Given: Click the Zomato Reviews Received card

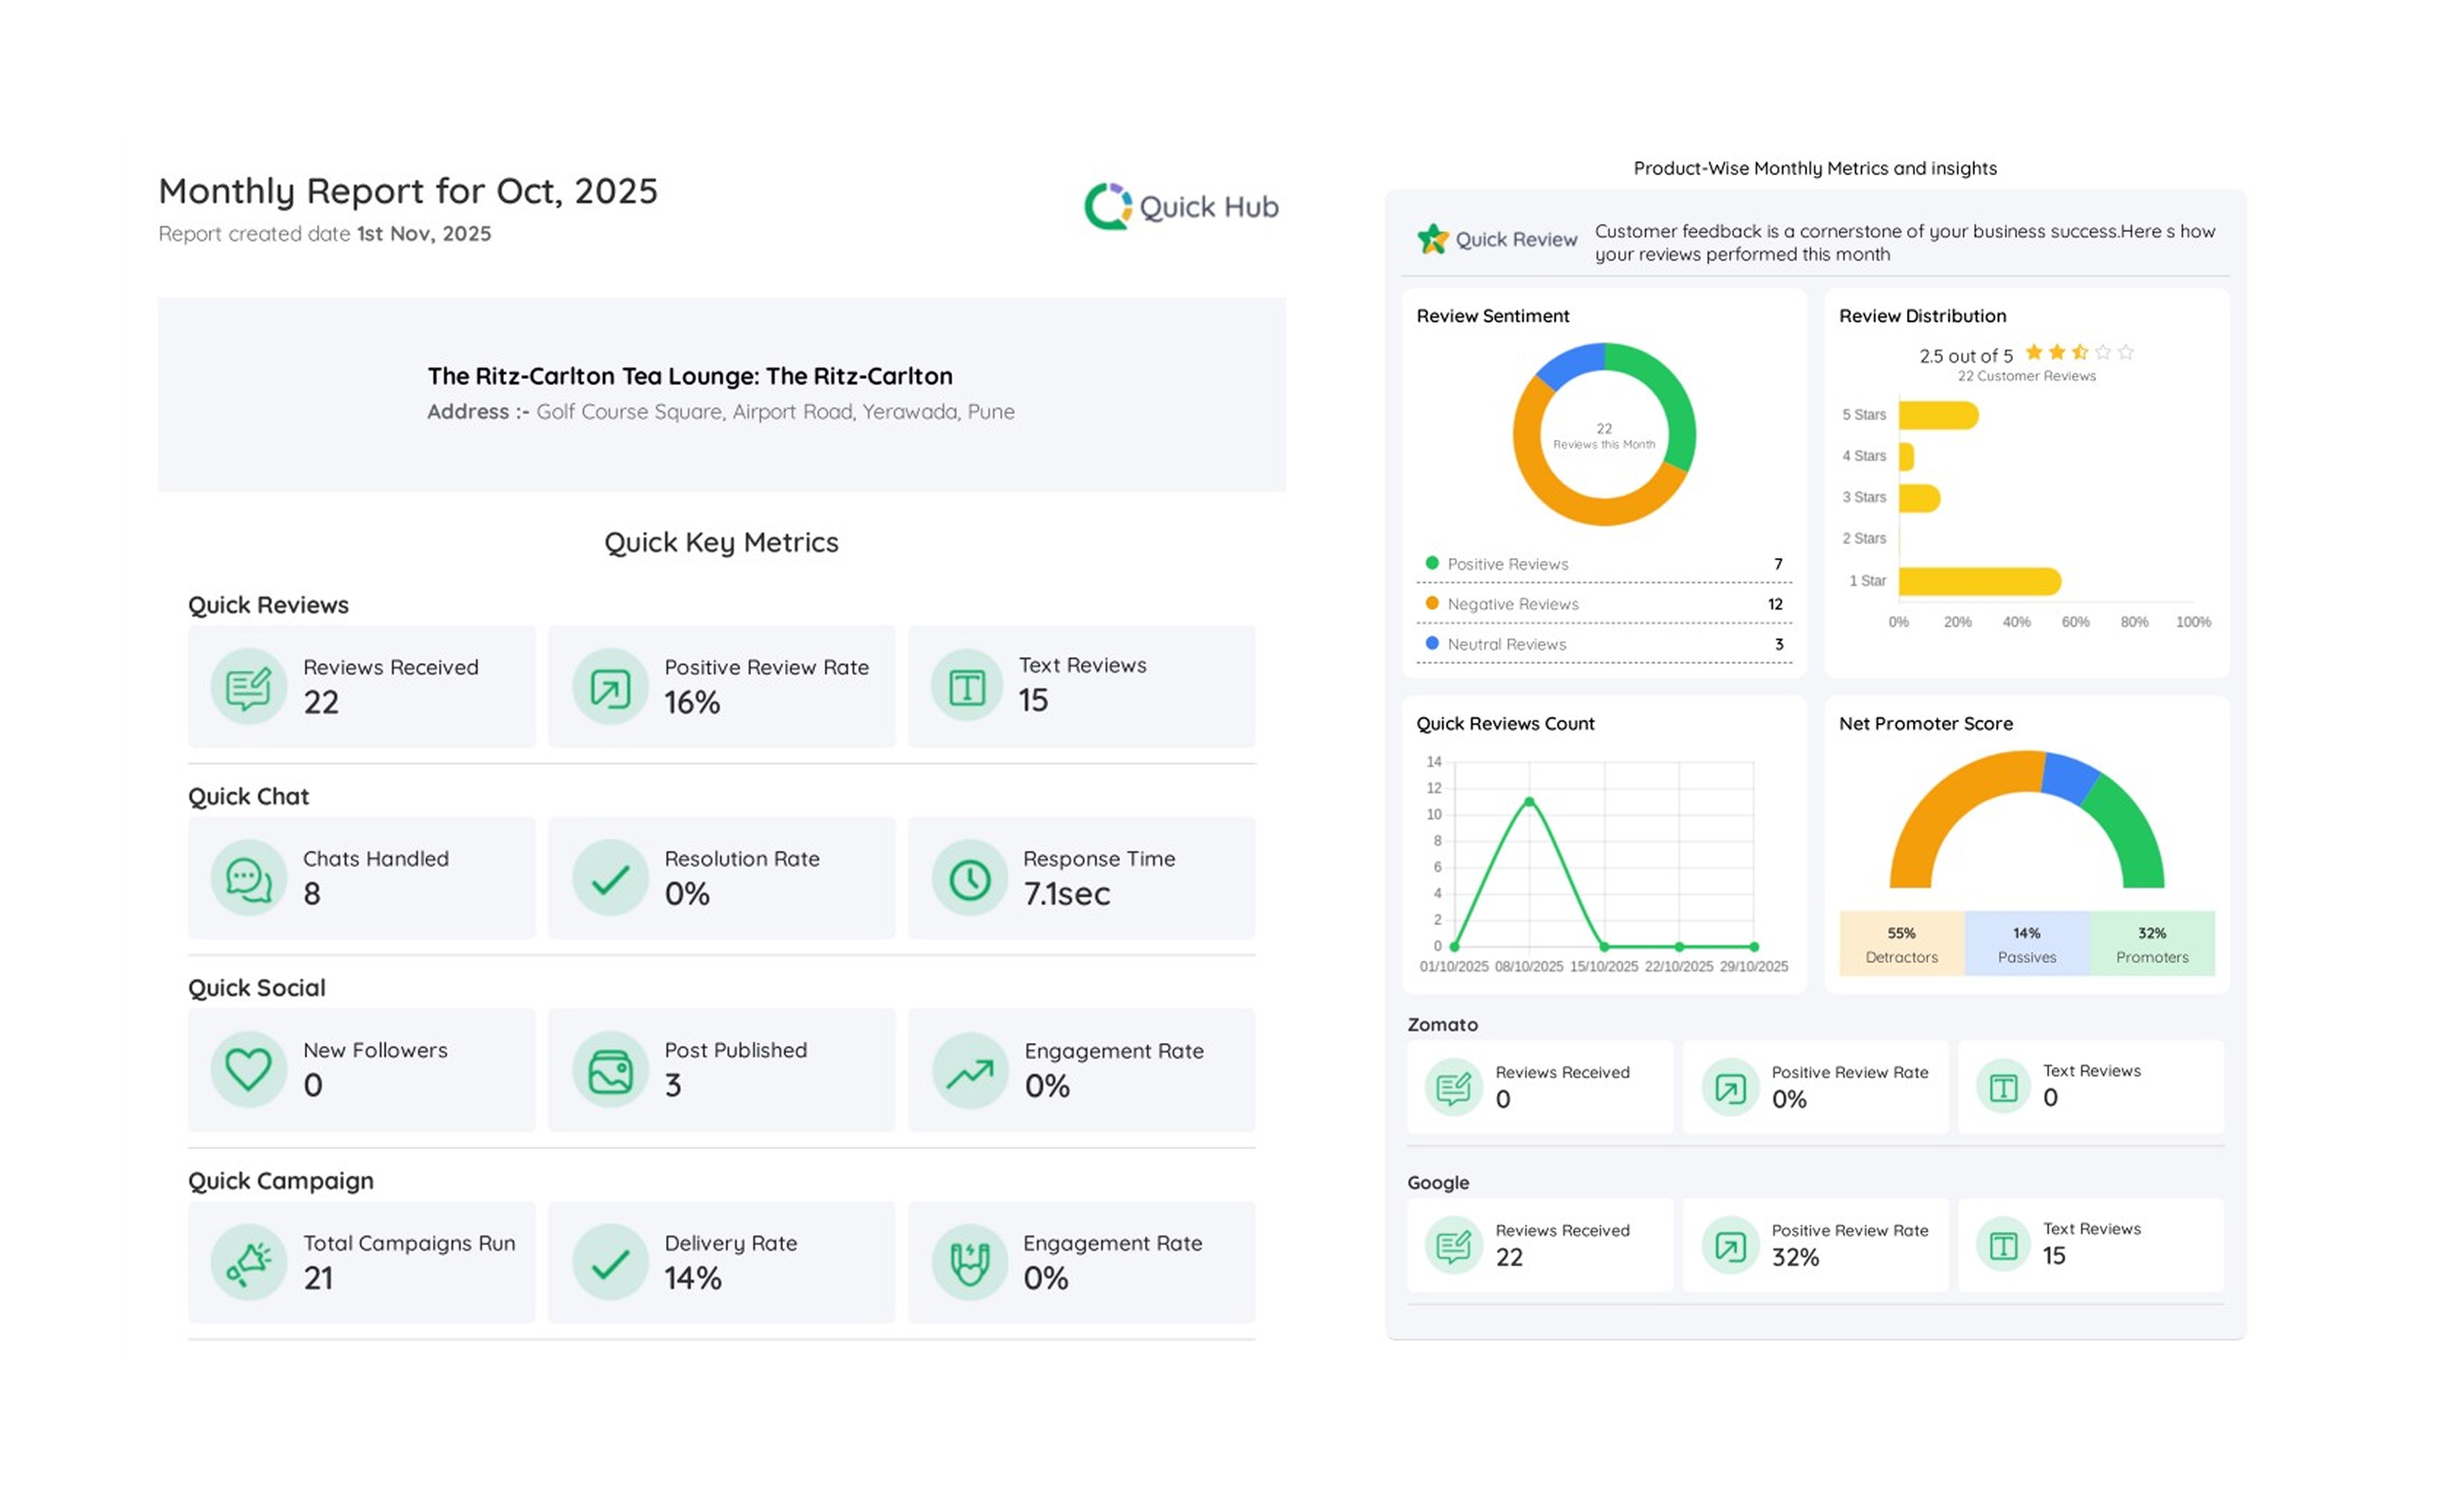Looking at the screenshot, I should click(x=1539, y=1087).
